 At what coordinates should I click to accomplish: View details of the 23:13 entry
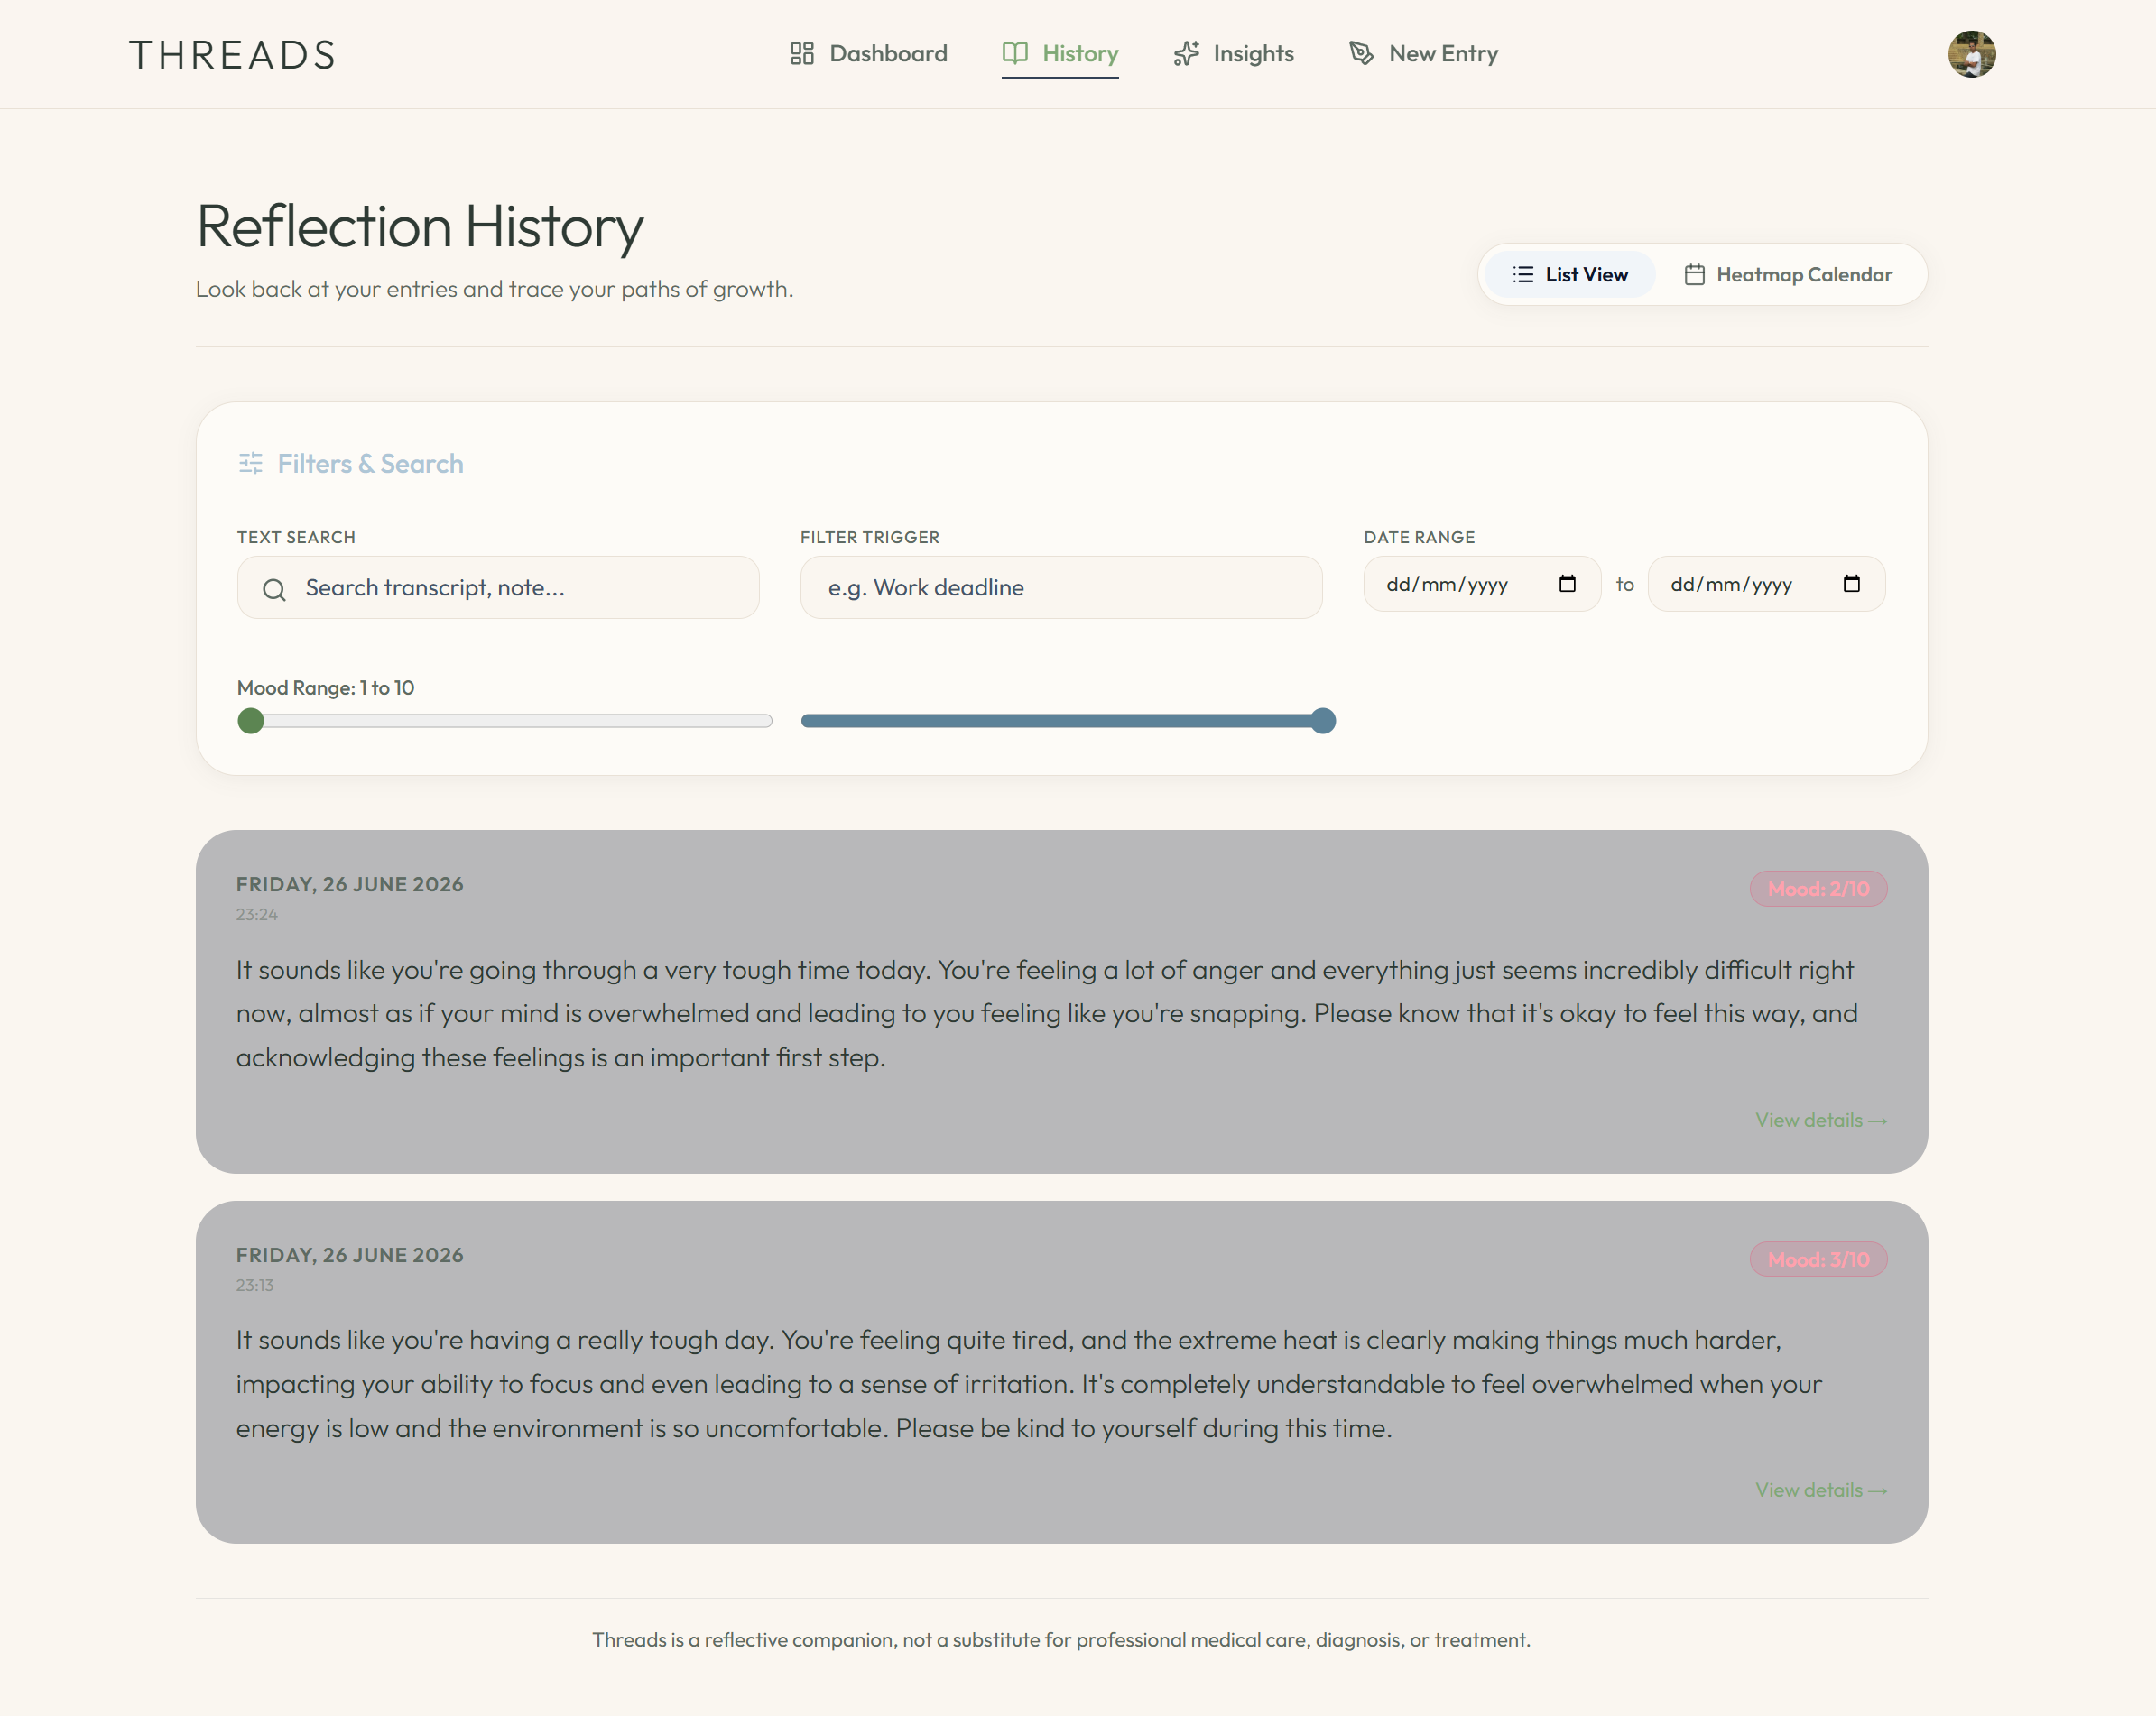1821,1490
